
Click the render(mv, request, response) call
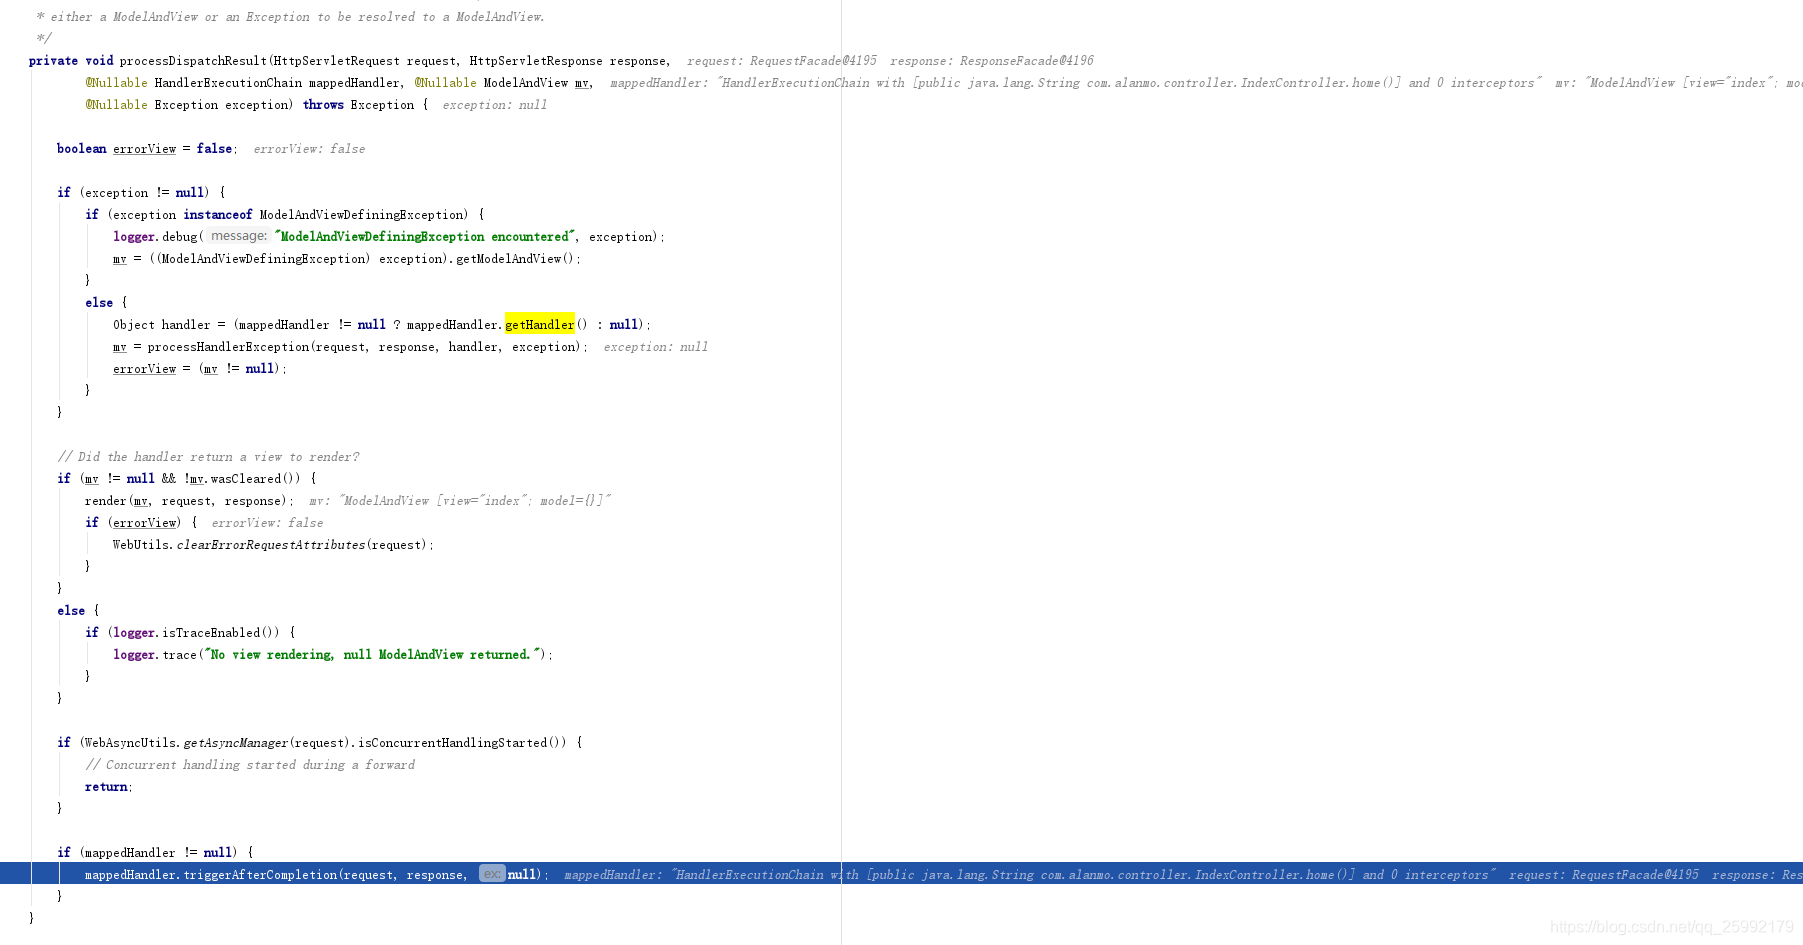pos(188,501)
